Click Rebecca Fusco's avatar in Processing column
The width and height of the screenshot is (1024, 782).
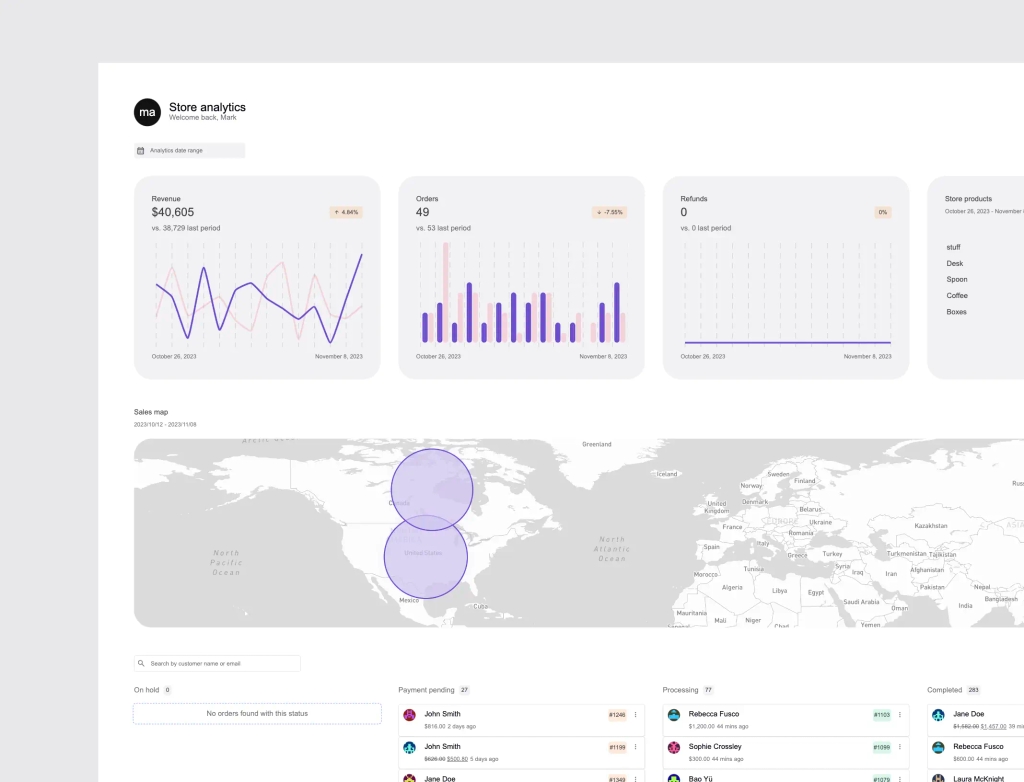pyautogui.click(x=674, y=715)
